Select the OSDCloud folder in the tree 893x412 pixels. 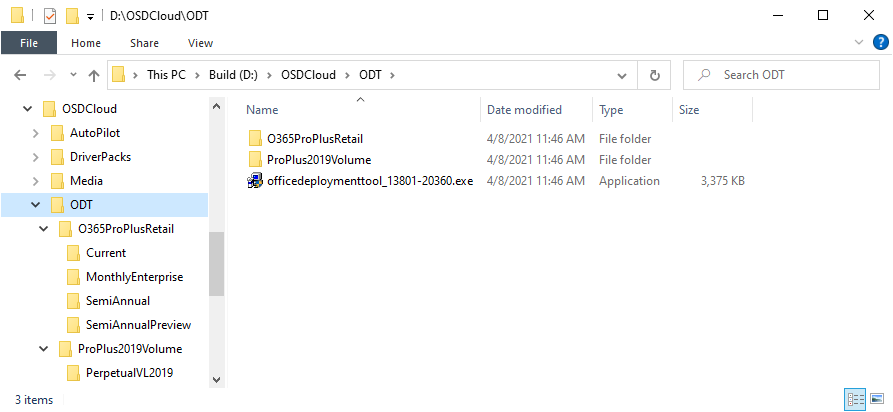[89, 109]
